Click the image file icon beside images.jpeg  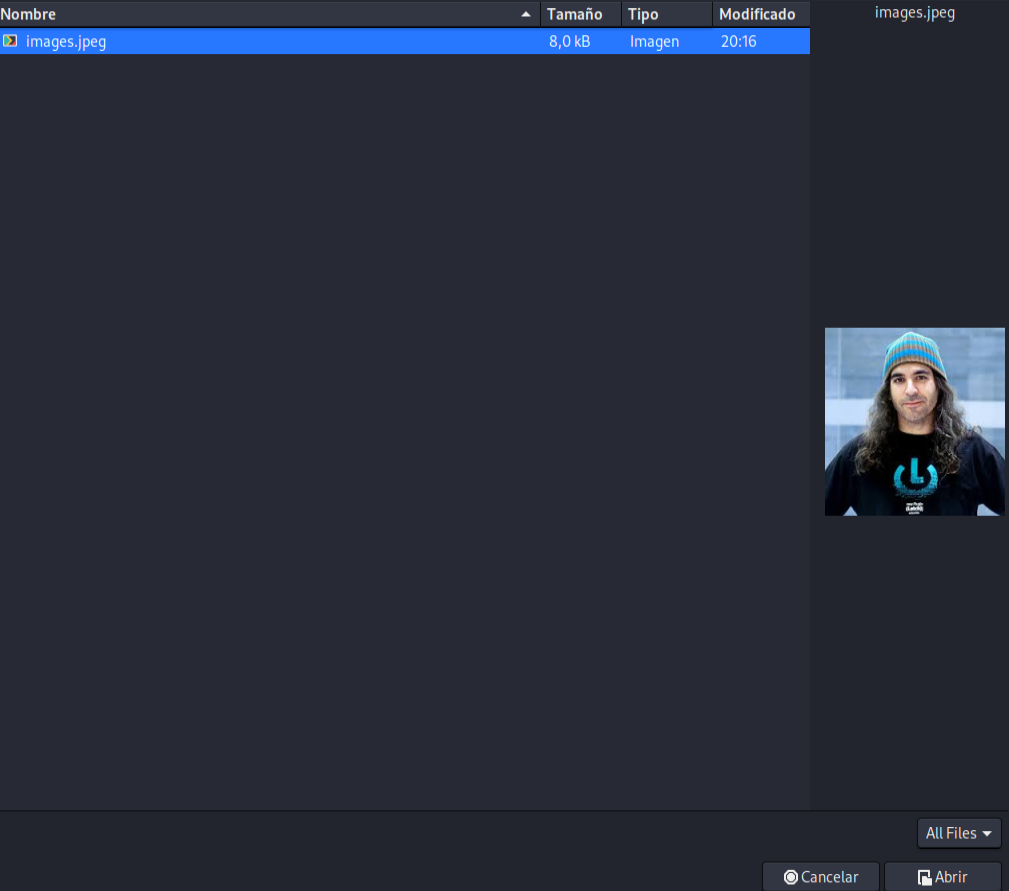click(10, 41)
